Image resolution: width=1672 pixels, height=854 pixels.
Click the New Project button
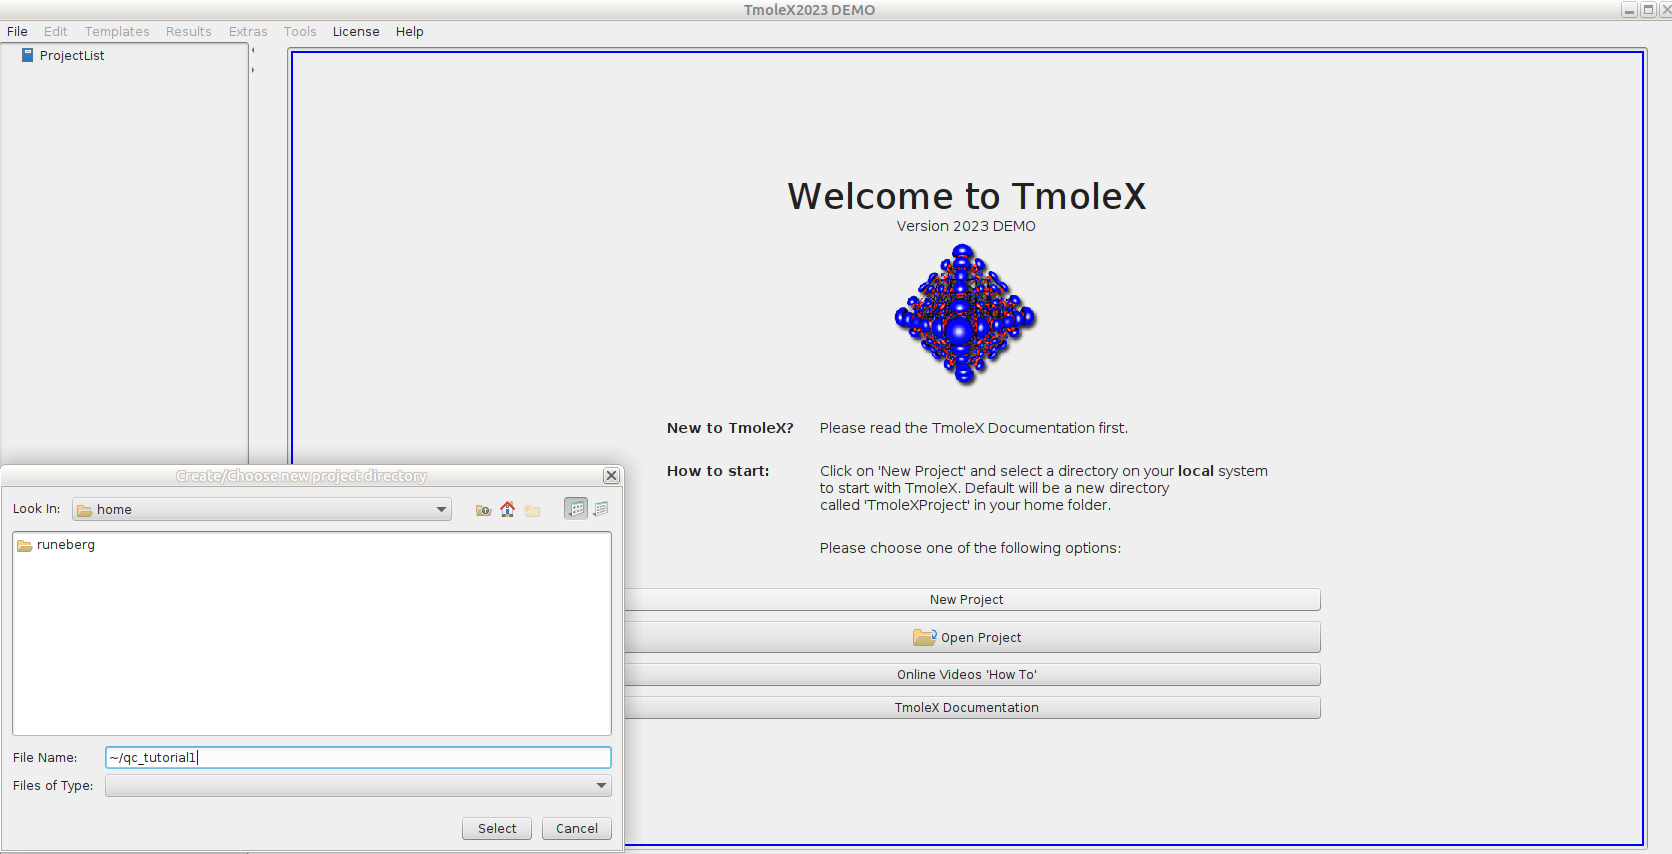tap(966, 600)
